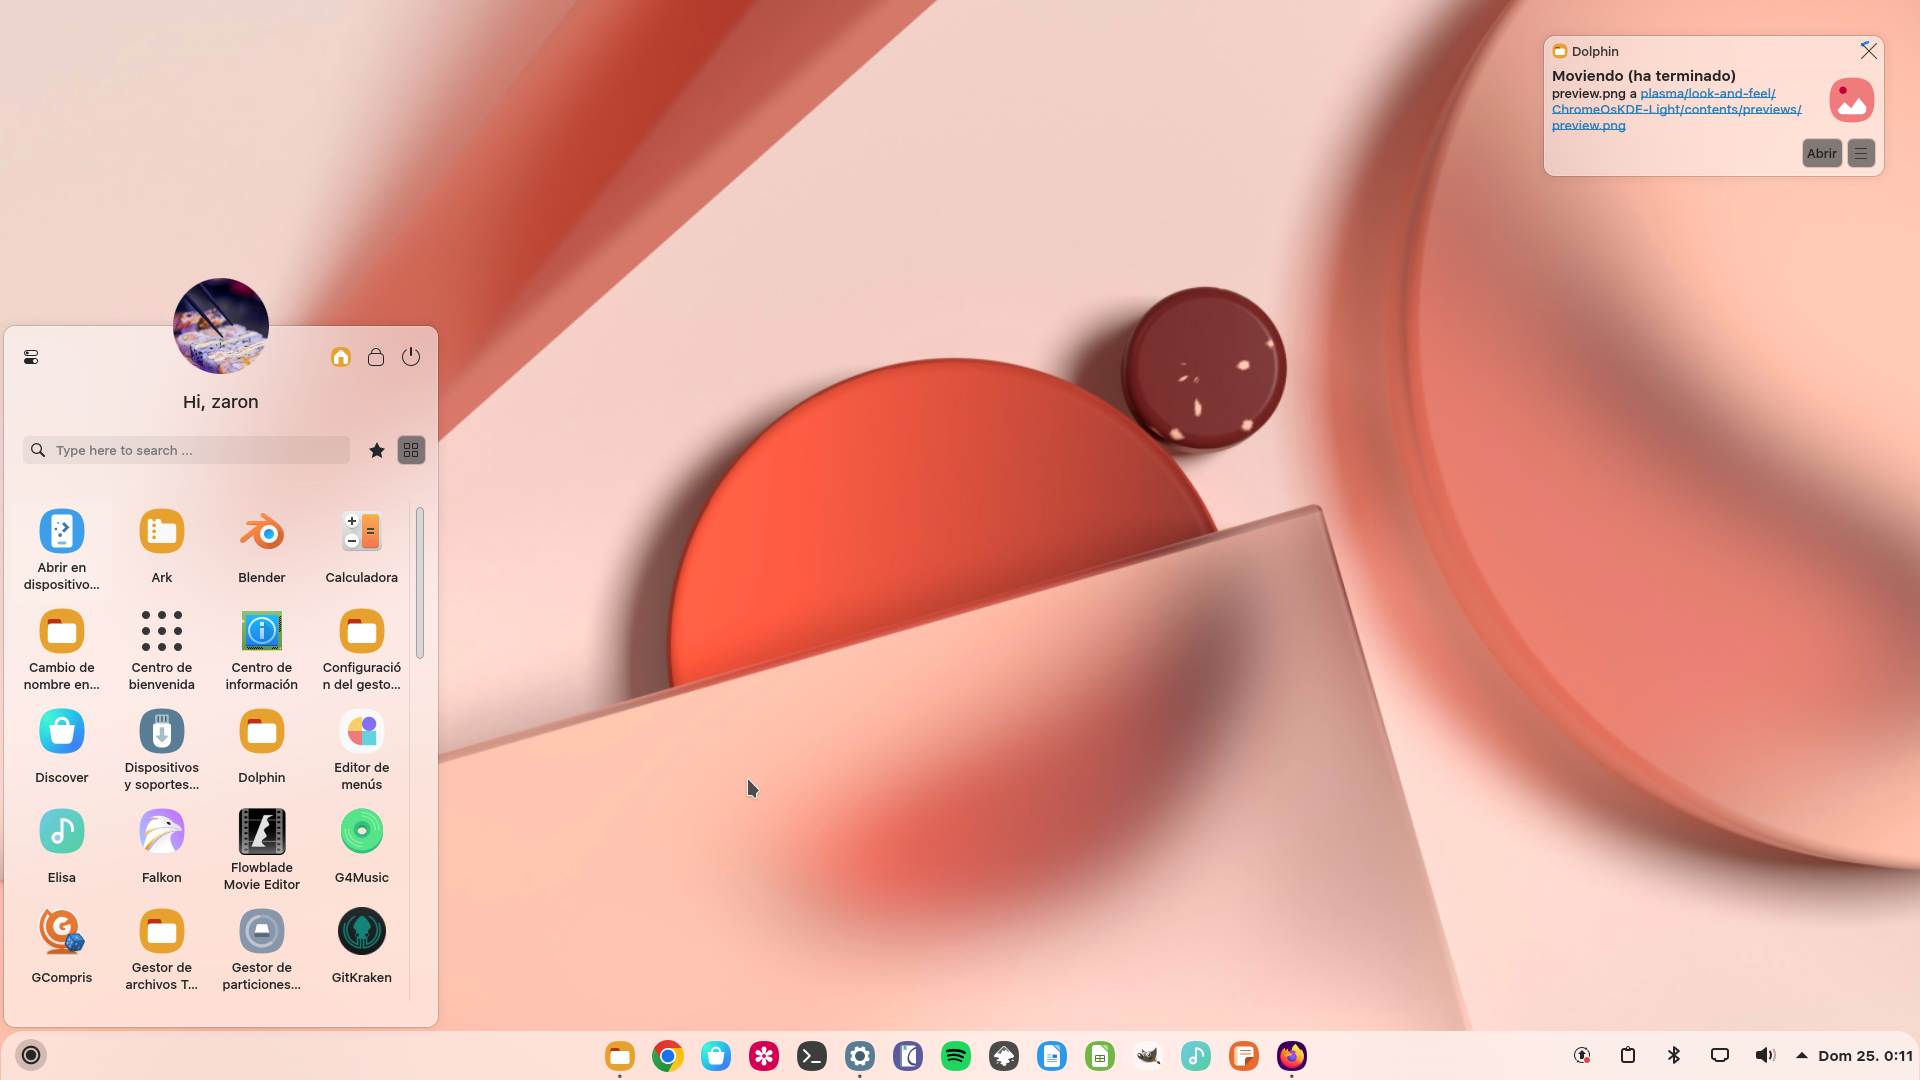Click the user avatar picture
Screen dimensions: 1920x1080
(221, 326)
